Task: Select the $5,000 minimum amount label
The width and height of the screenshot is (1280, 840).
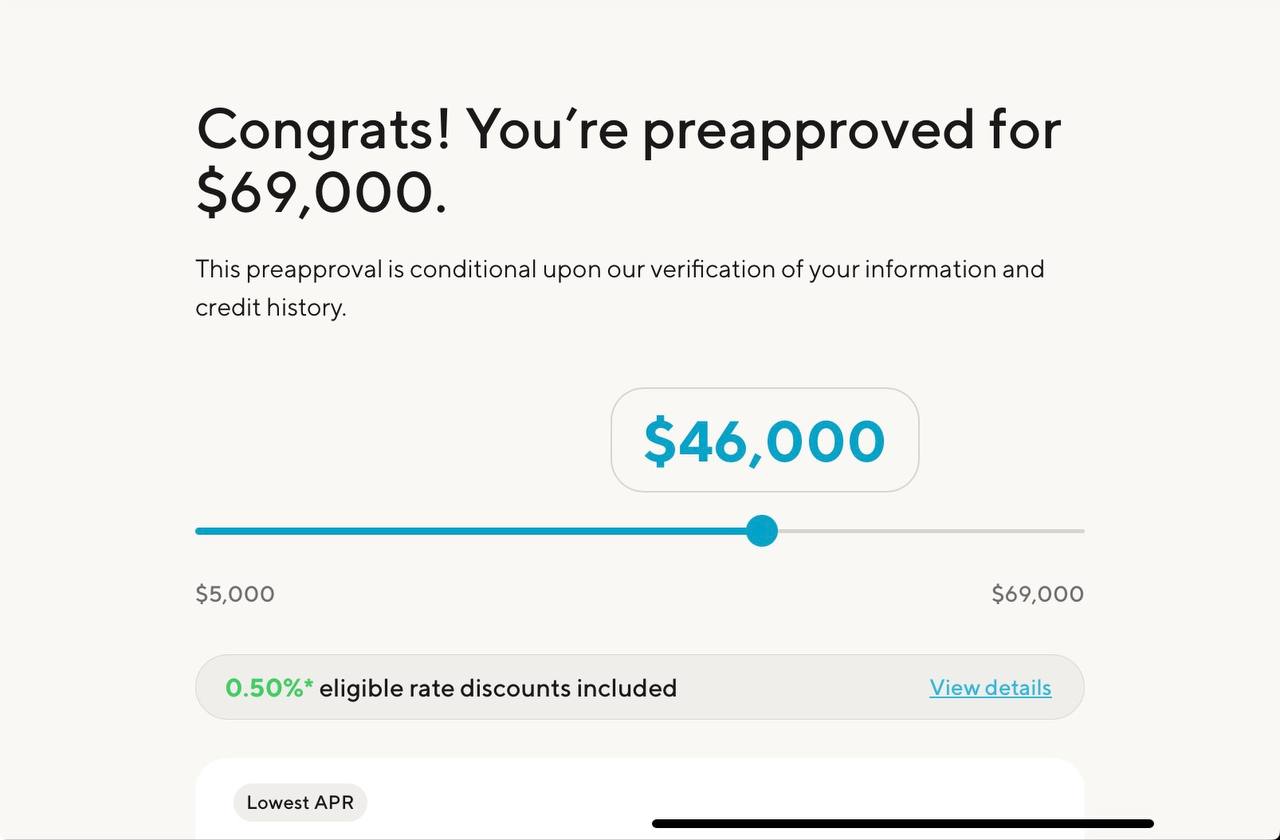Action: 235,594
